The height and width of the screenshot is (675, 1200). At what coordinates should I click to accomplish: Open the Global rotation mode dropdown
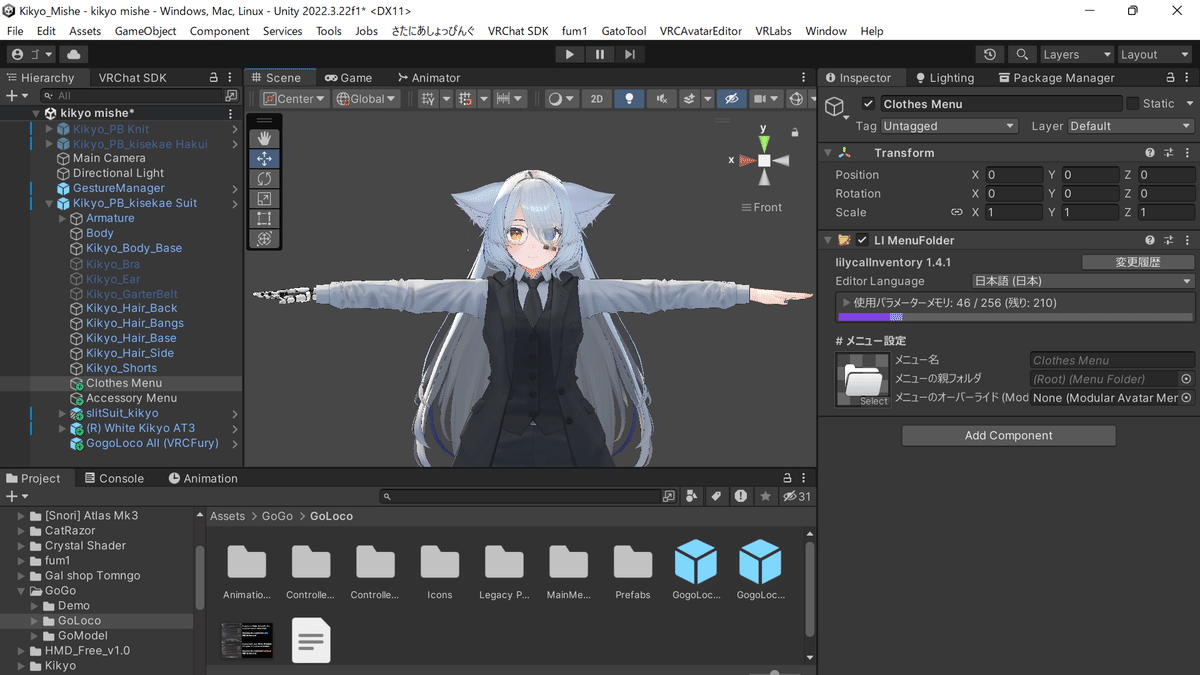click(366, 98)
